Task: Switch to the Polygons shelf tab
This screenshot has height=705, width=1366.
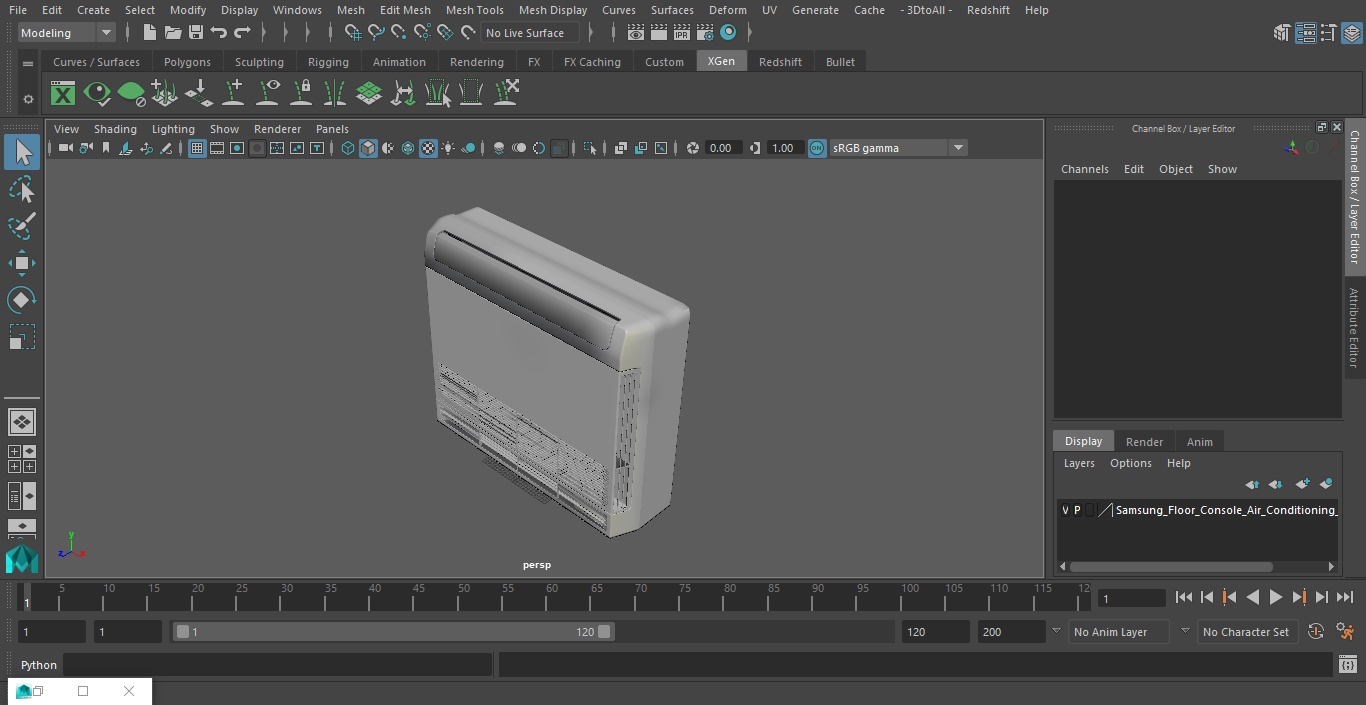Action: [x=187, y=62]
